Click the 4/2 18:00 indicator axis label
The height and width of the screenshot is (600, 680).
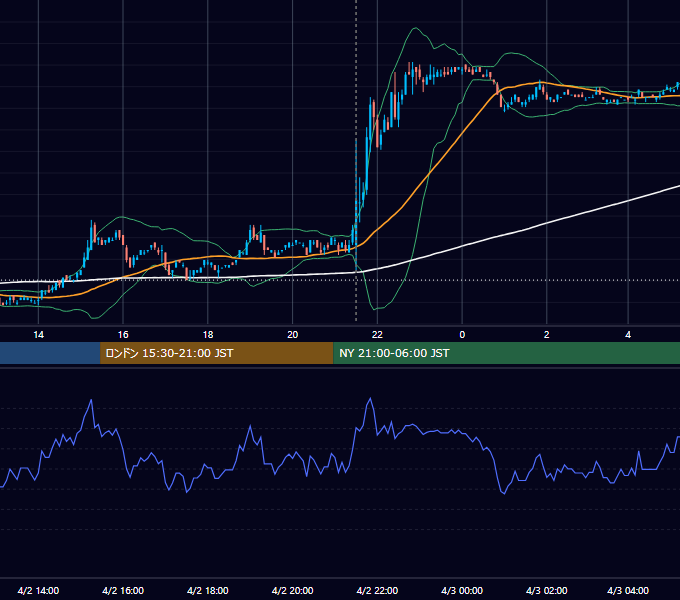[x=208, y=590]
